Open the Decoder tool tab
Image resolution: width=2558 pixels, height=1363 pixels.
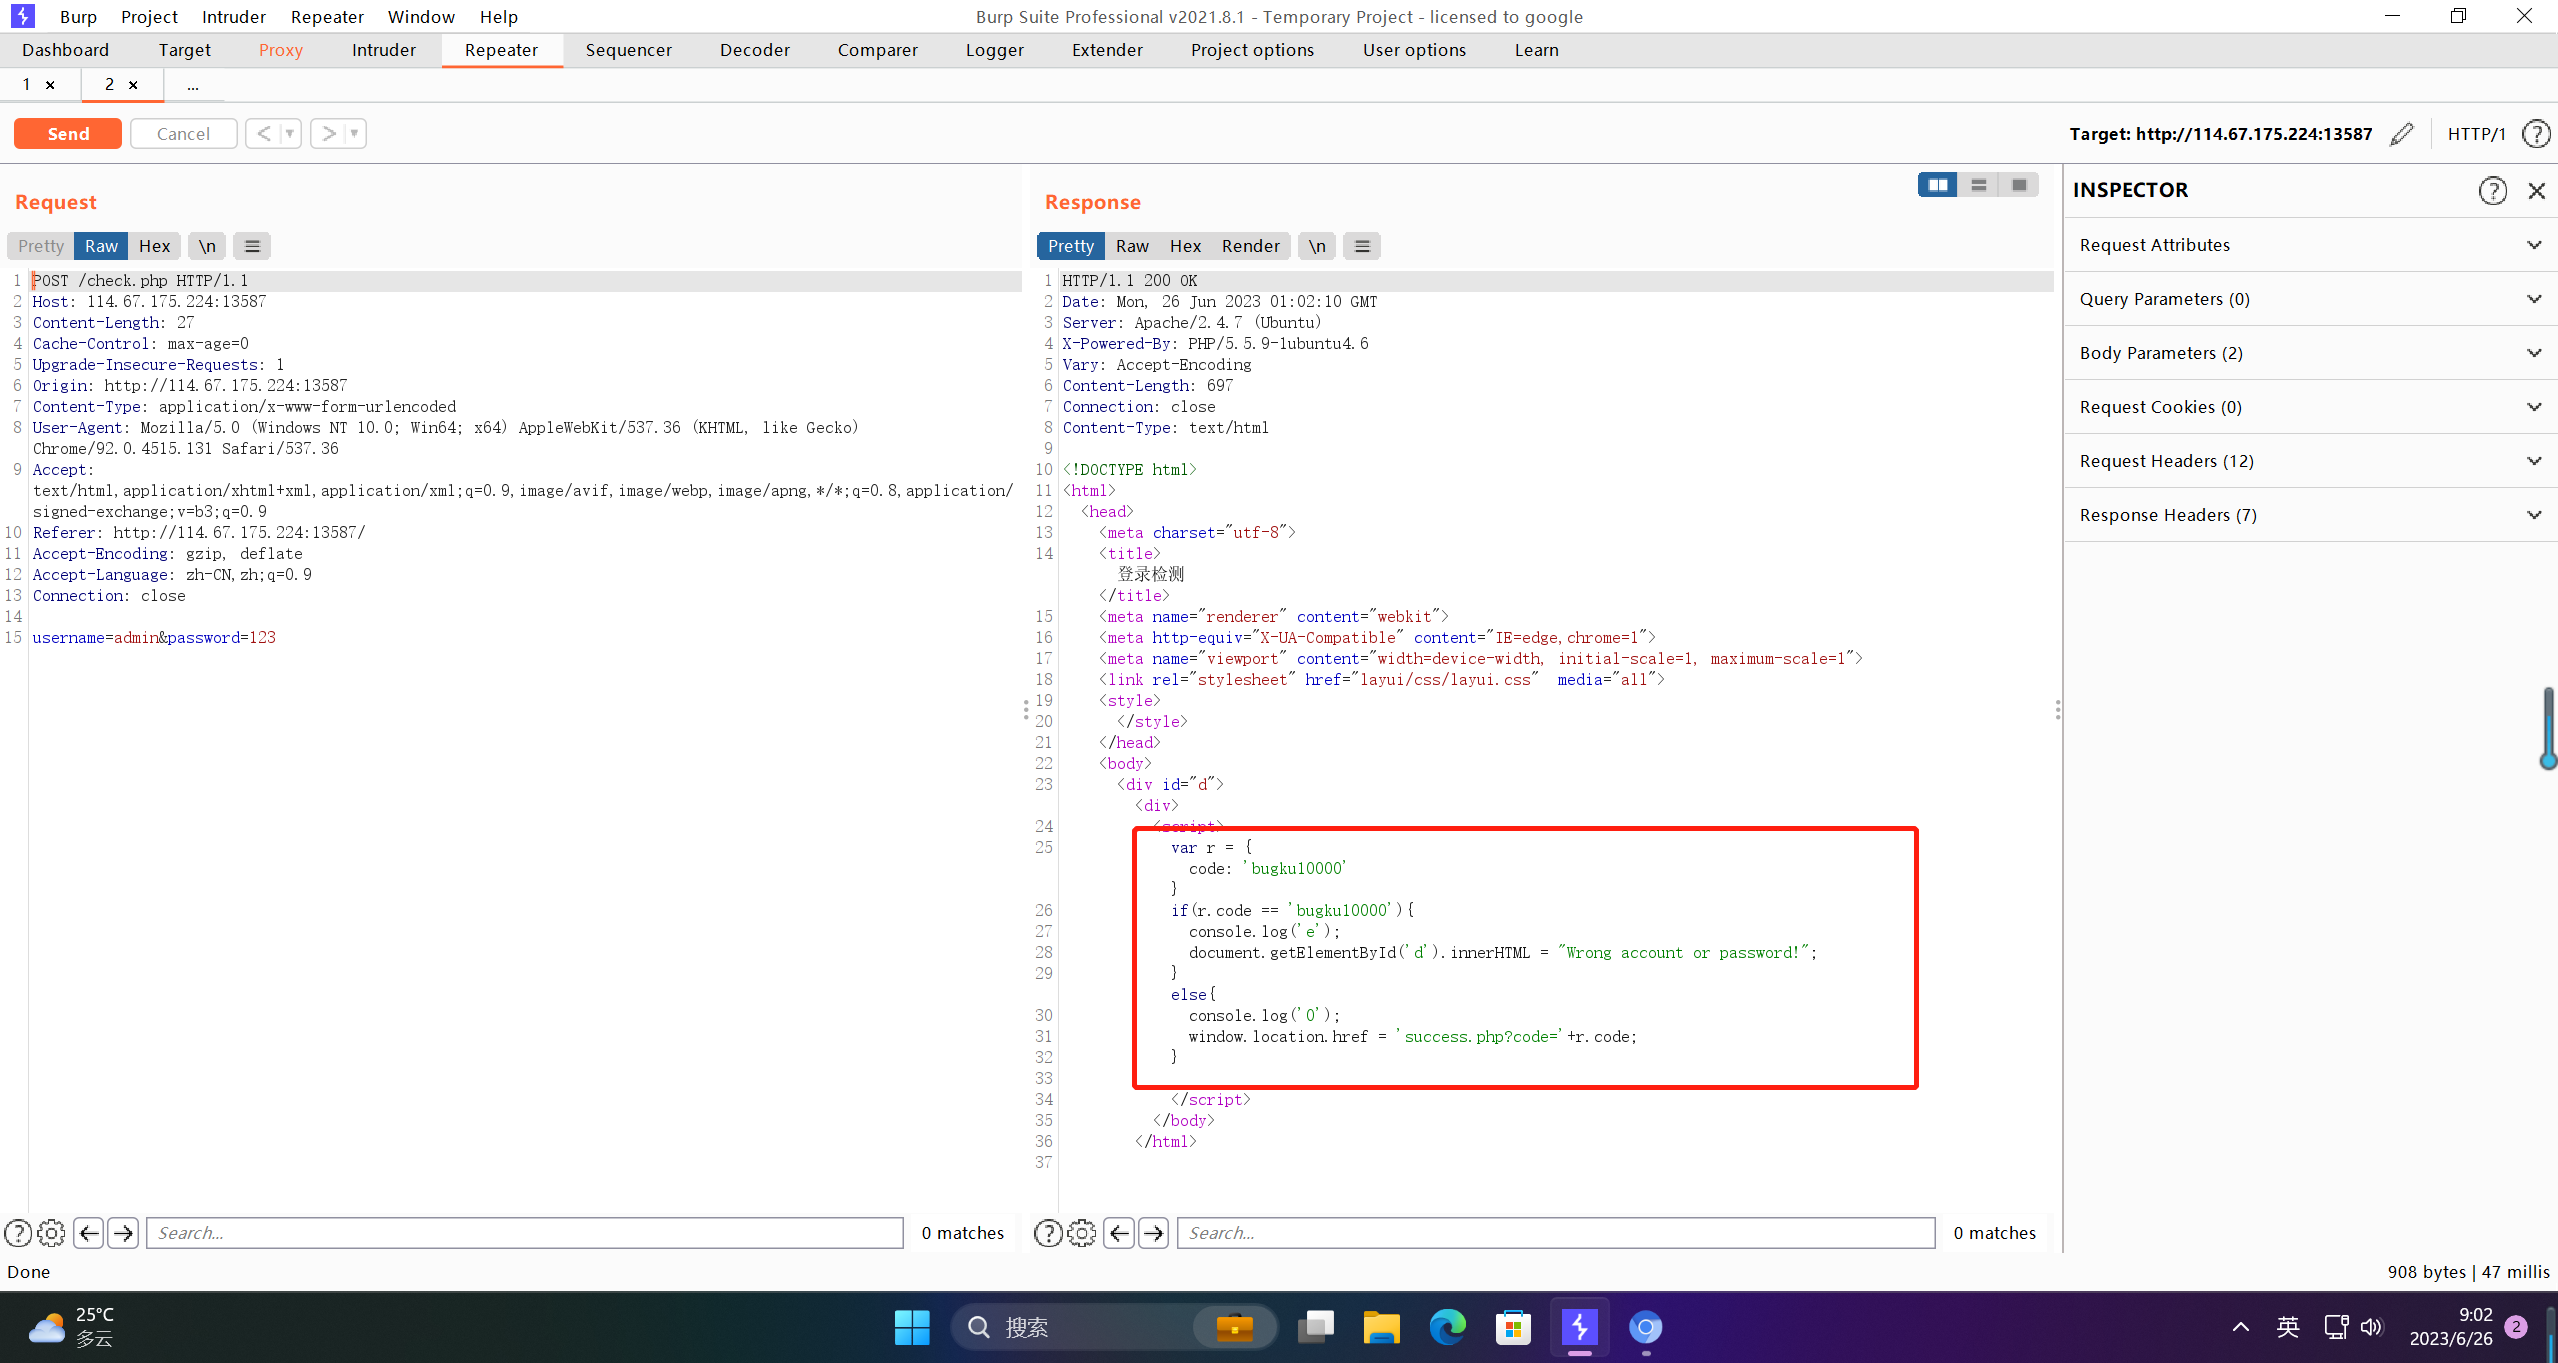pyautogui.click(x=751, y=49)
